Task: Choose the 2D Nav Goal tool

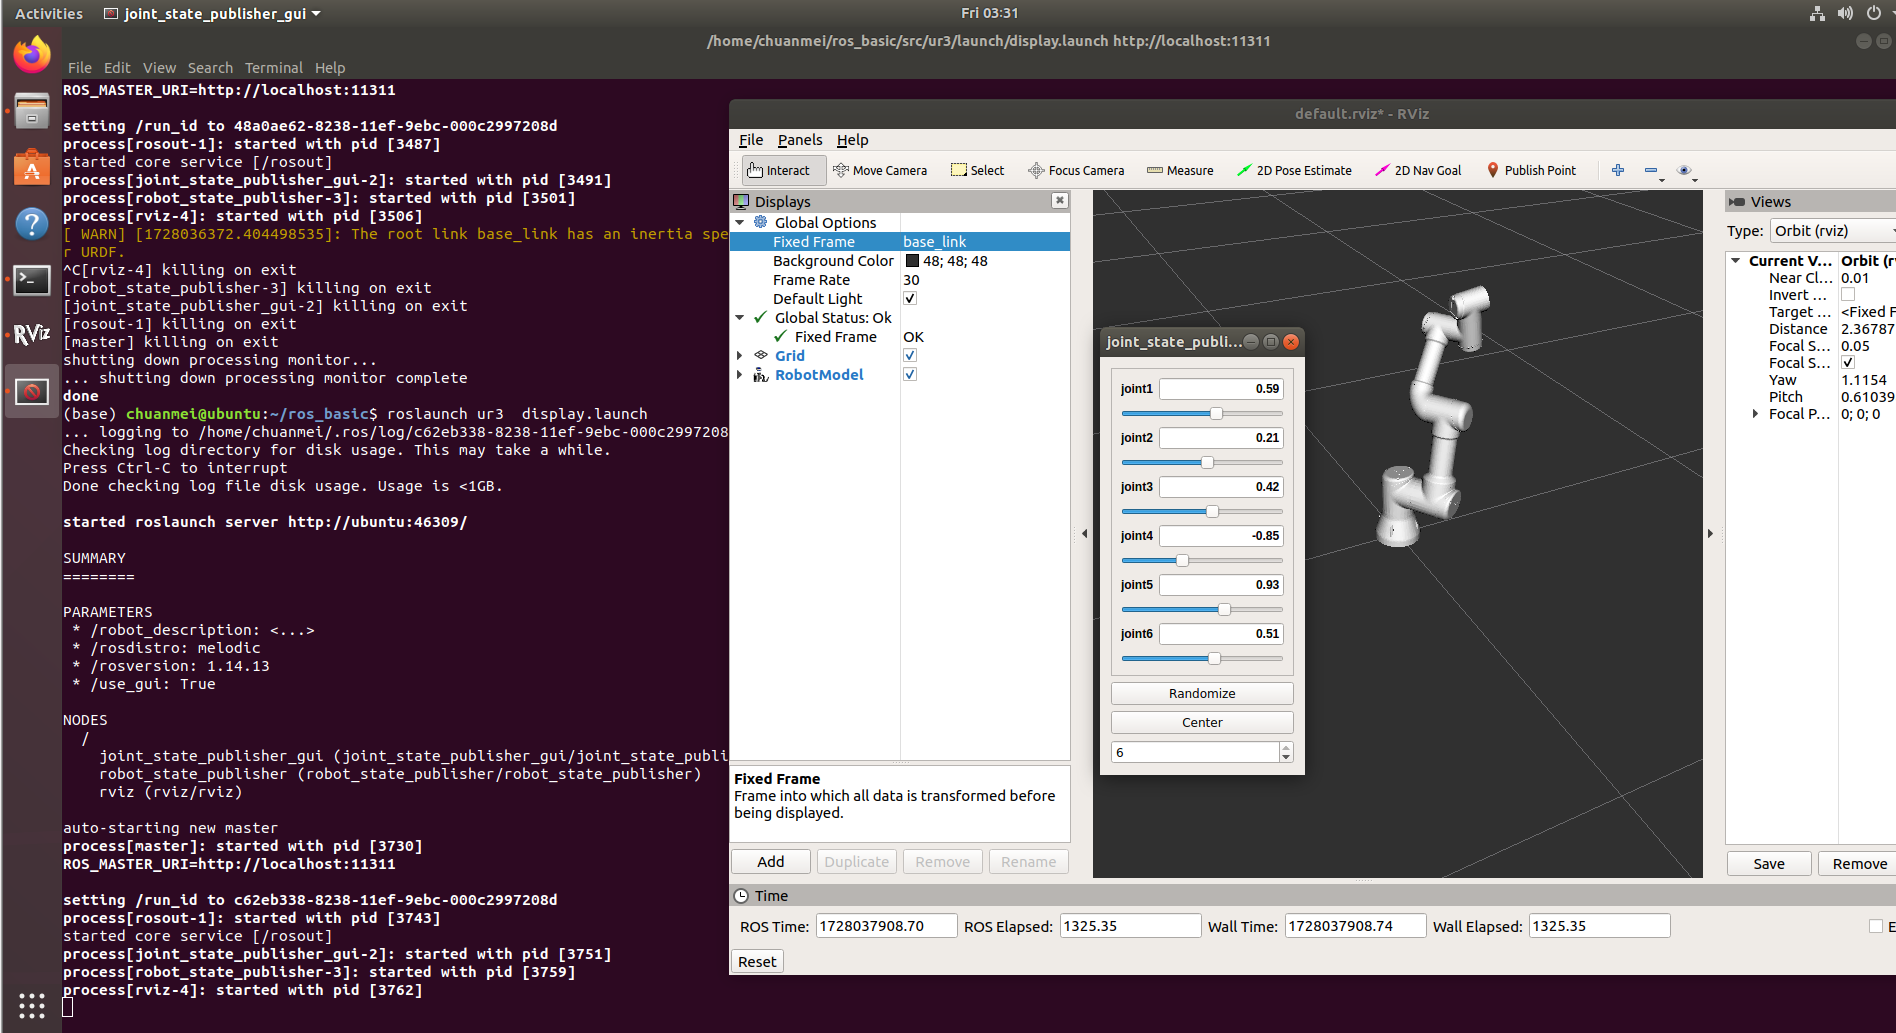Action: [1418, 170]
